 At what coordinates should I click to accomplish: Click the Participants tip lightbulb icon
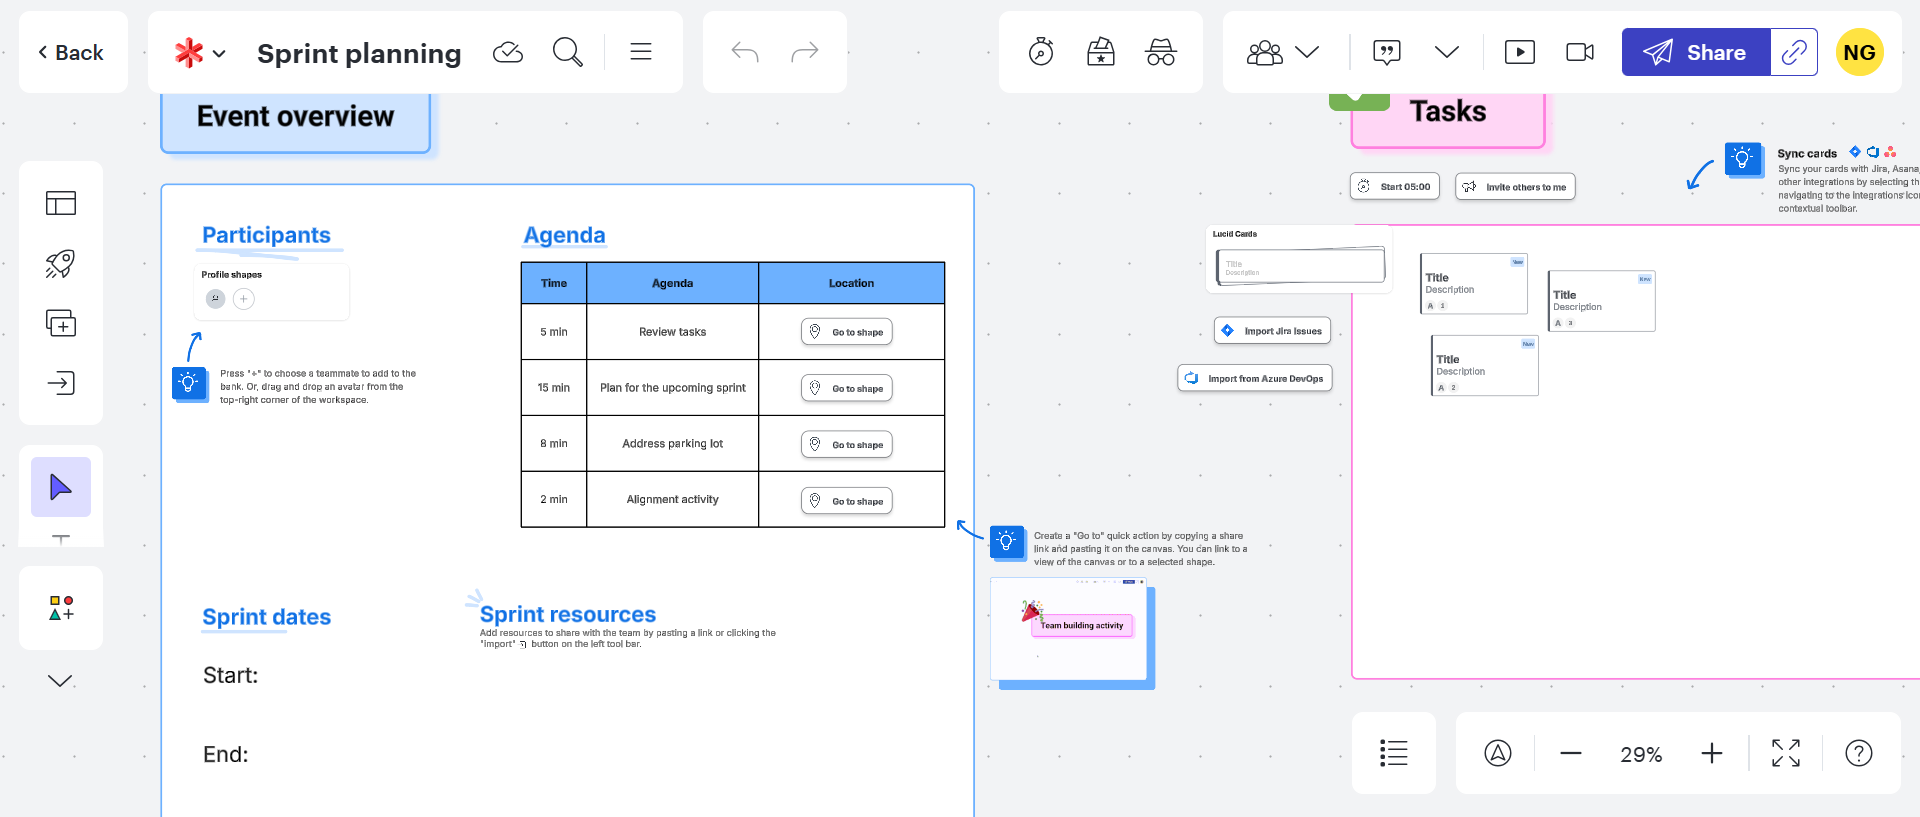tap(189, 383)
